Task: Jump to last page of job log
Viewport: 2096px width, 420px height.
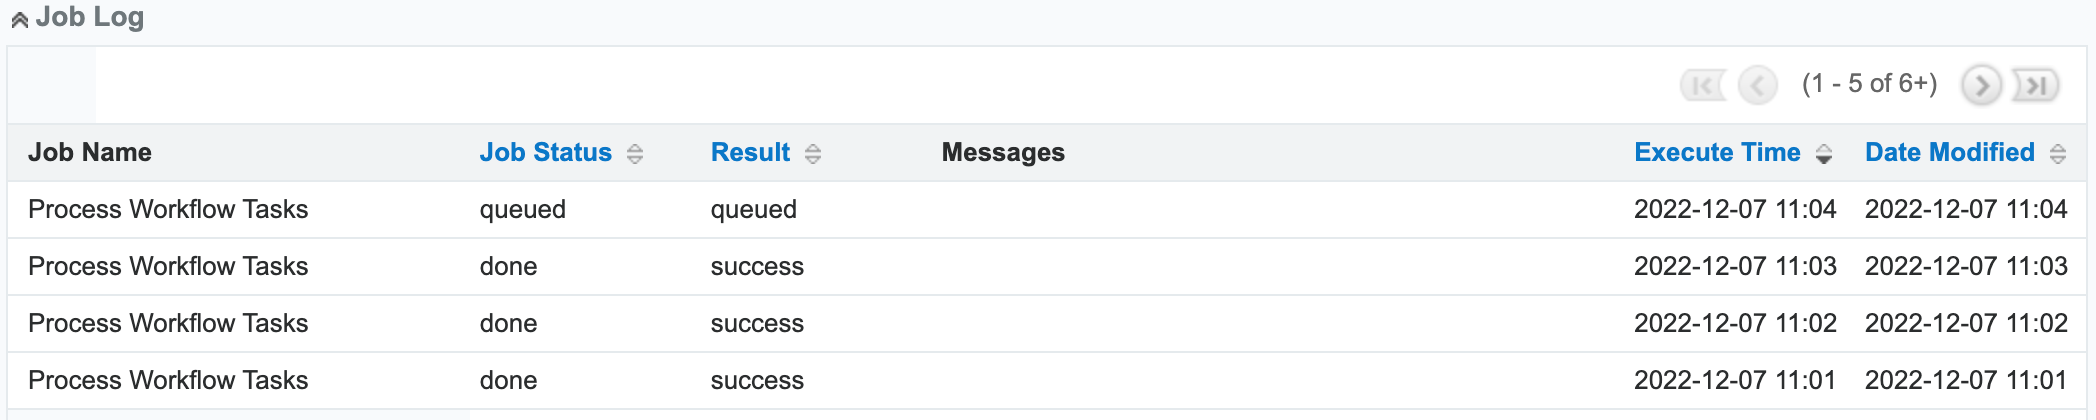Action: [2036, 85]
